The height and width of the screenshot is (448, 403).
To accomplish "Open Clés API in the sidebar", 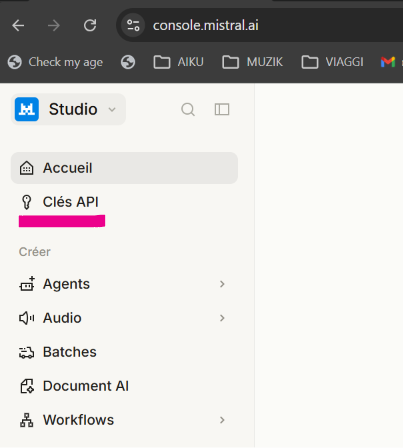I will 124,202.
